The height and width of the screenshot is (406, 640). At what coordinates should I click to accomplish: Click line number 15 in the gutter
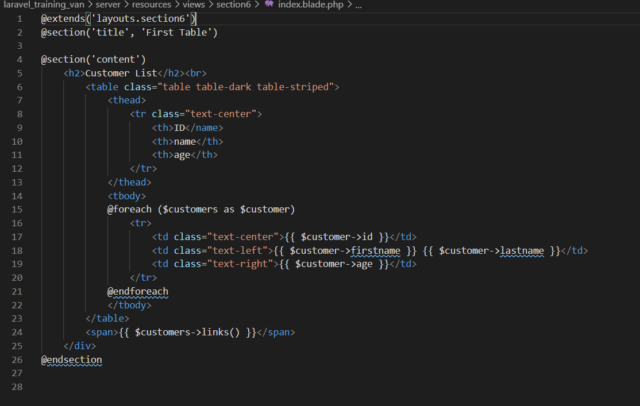tap(17, 209)
